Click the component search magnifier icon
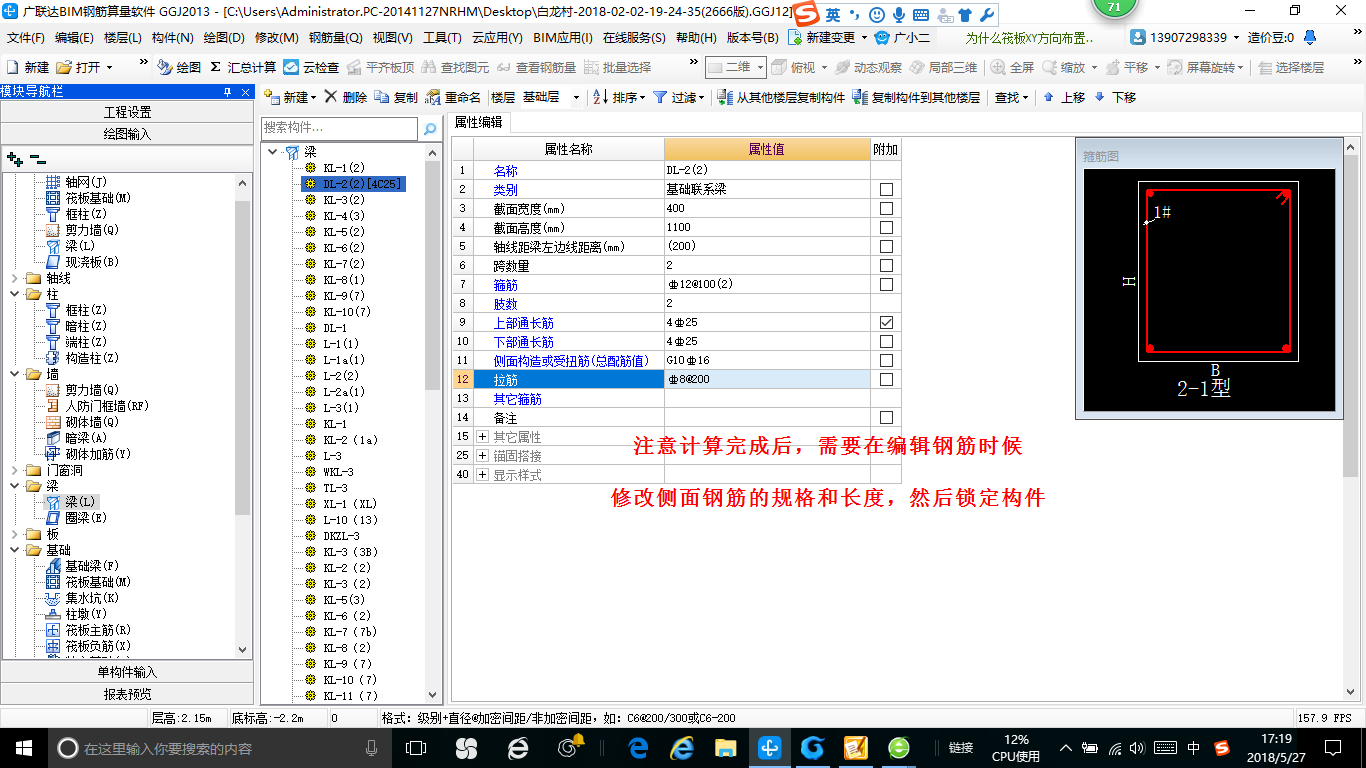 [430, 129]
